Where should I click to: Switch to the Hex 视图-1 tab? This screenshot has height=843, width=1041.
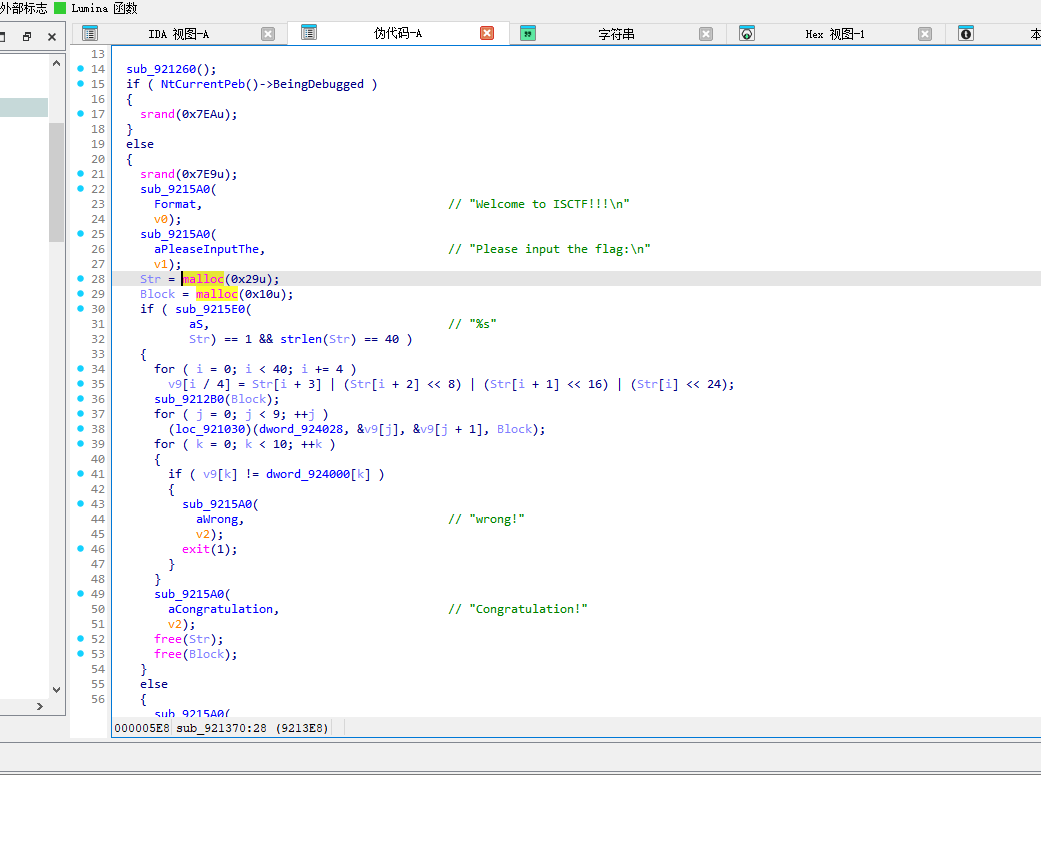tap(835, 34)
